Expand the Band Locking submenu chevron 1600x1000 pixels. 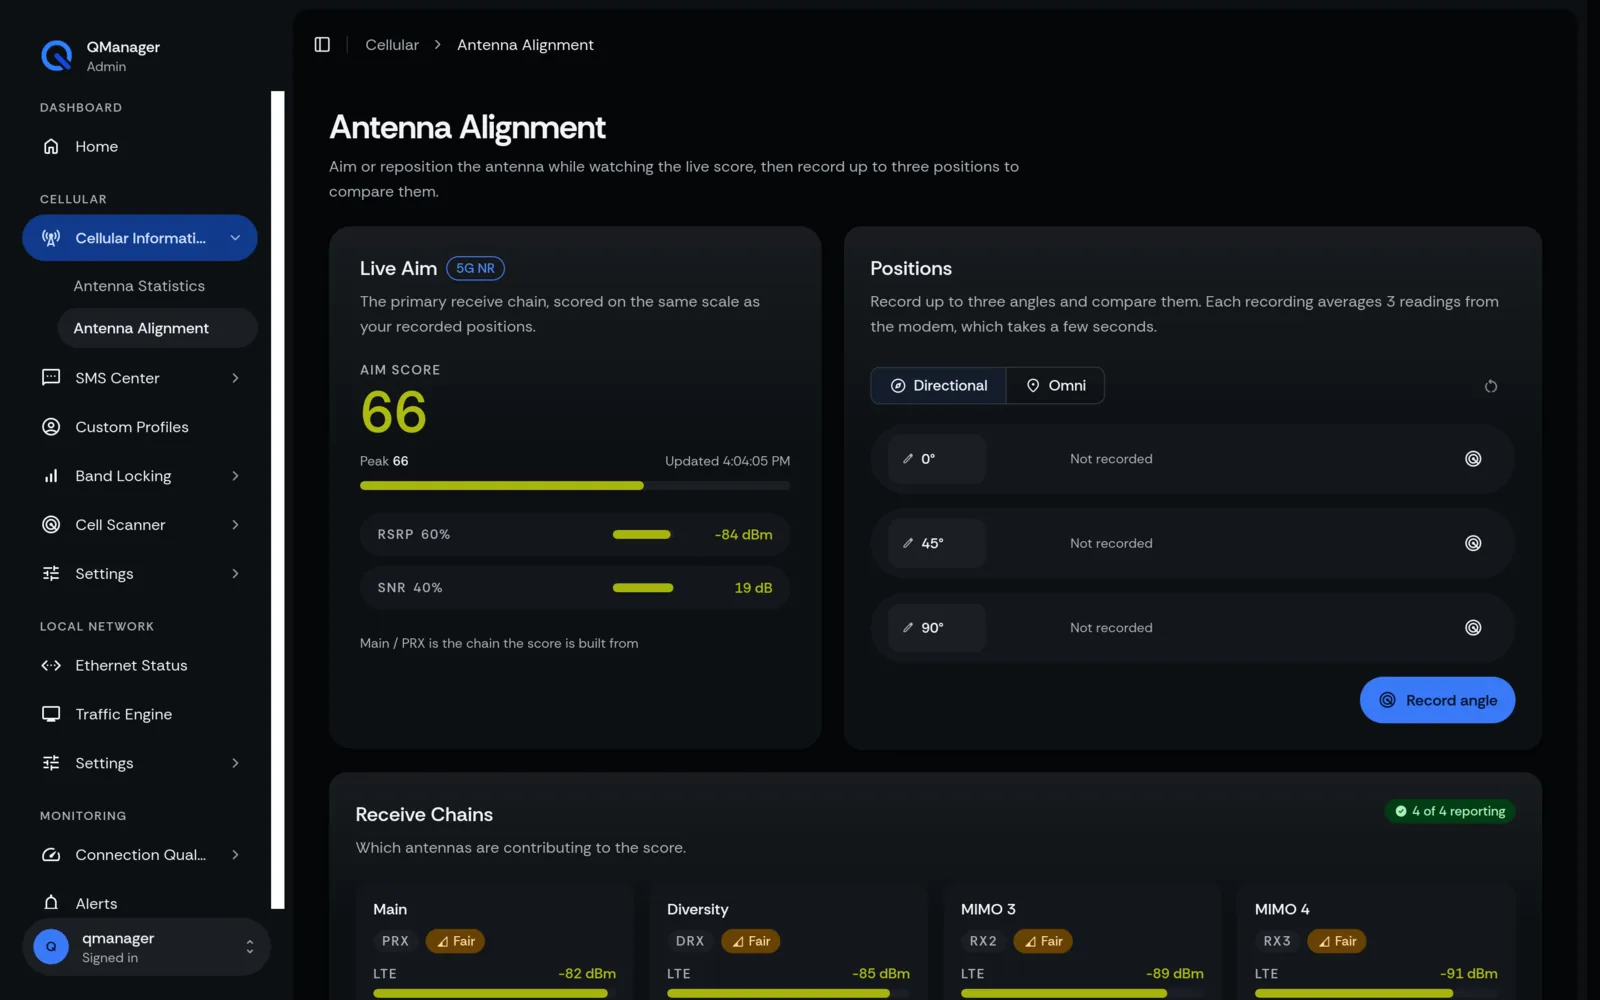pyautogui.click(x=235, y=476)
